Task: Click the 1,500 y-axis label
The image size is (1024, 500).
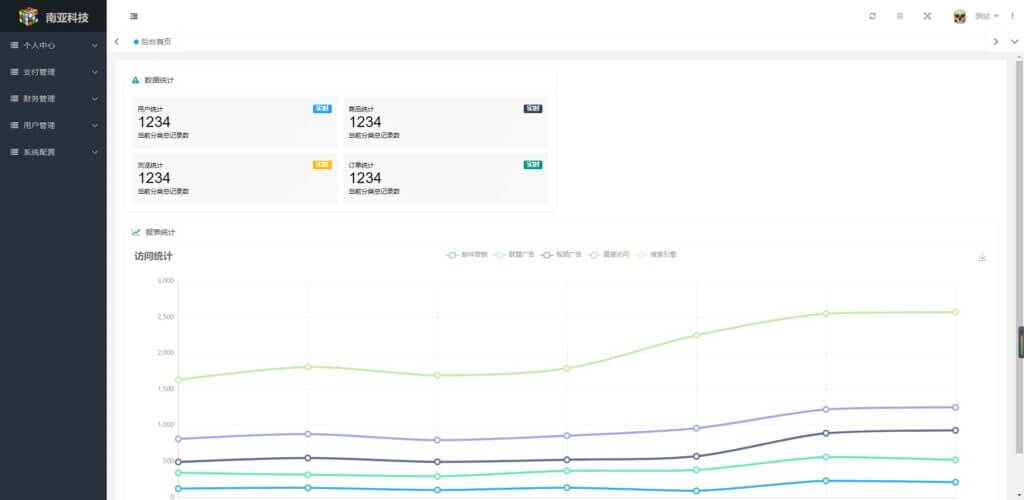Action: point(166,389)
